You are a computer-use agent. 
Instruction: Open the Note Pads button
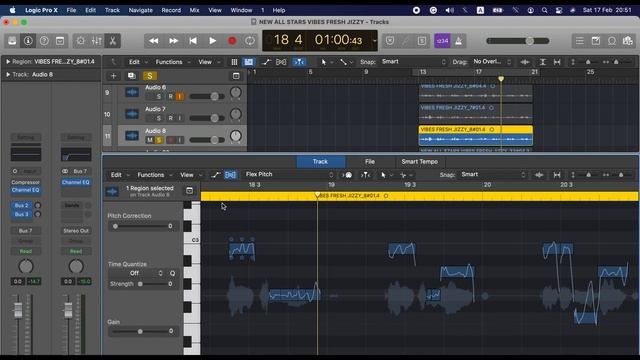pos(596,41)
